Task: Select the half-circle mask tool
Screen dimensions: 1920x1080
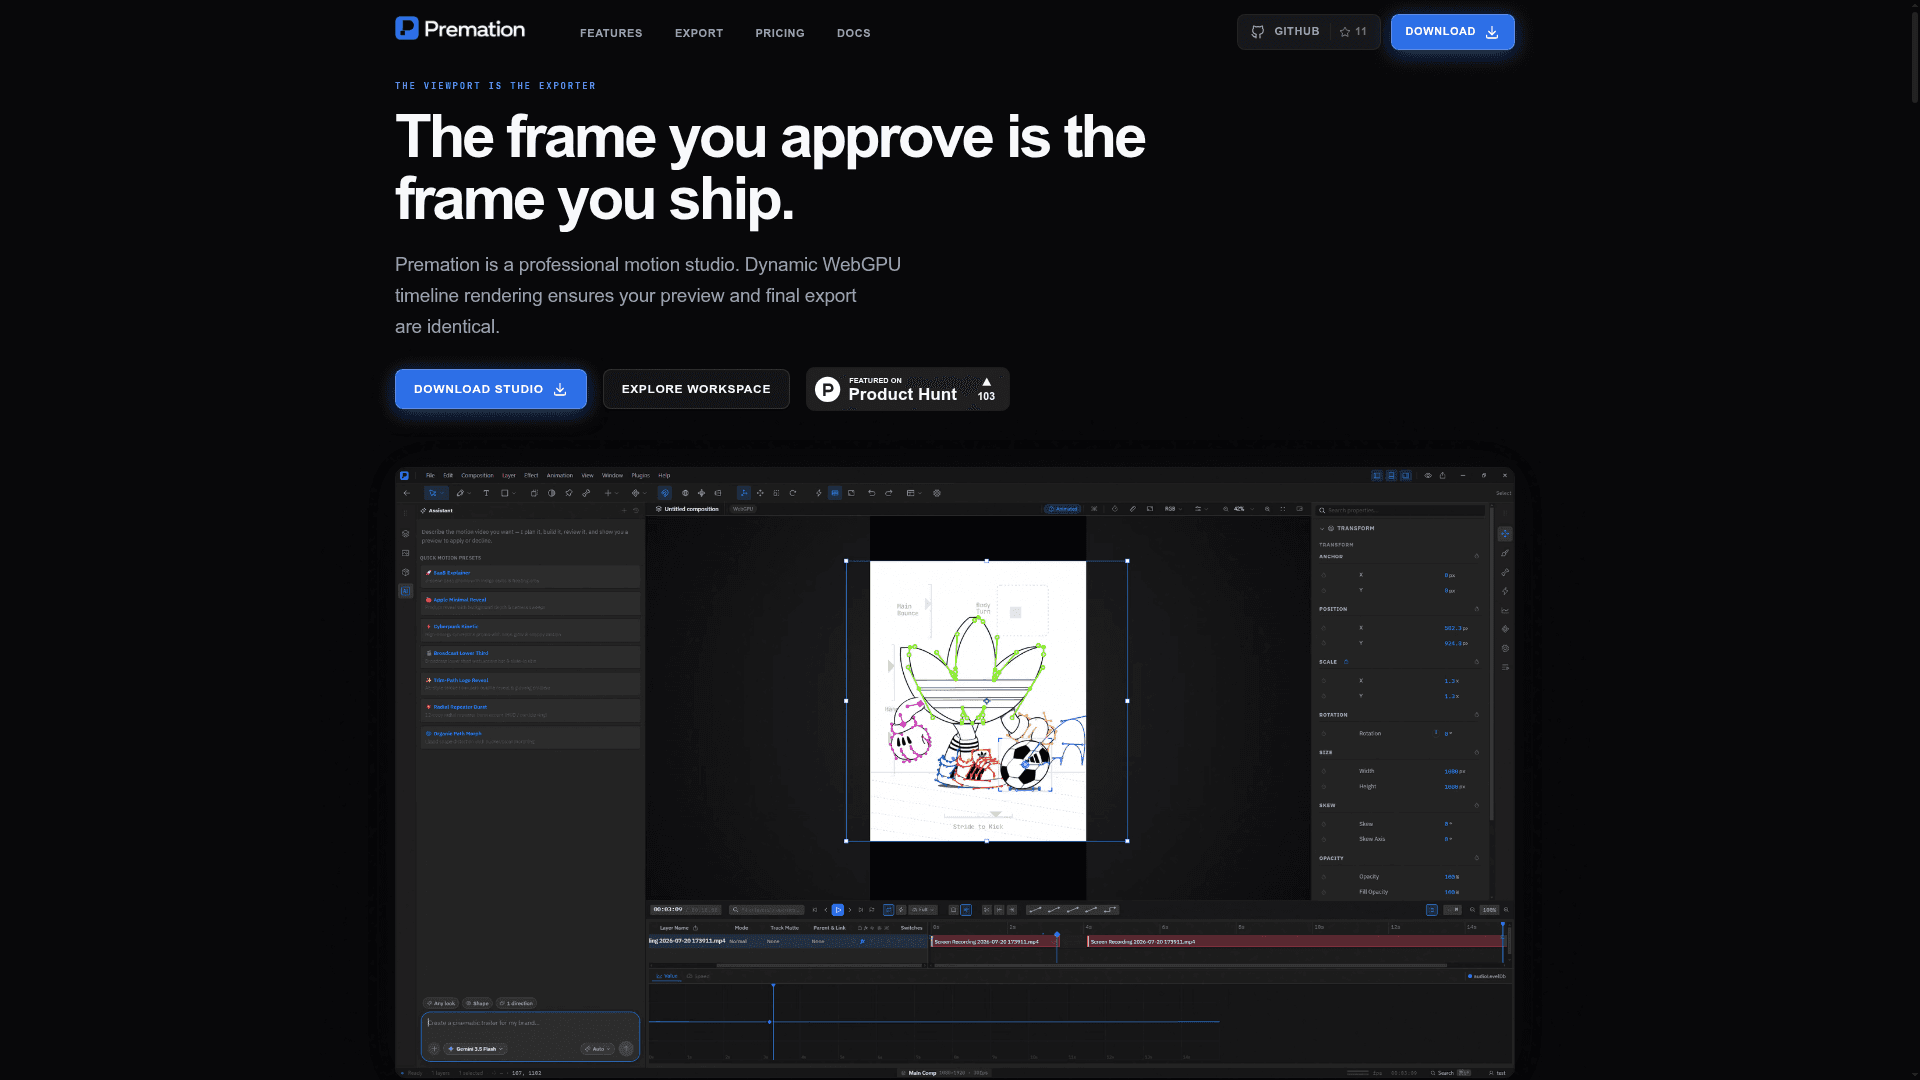Action: pyautogui.click(x=552, y=493)
